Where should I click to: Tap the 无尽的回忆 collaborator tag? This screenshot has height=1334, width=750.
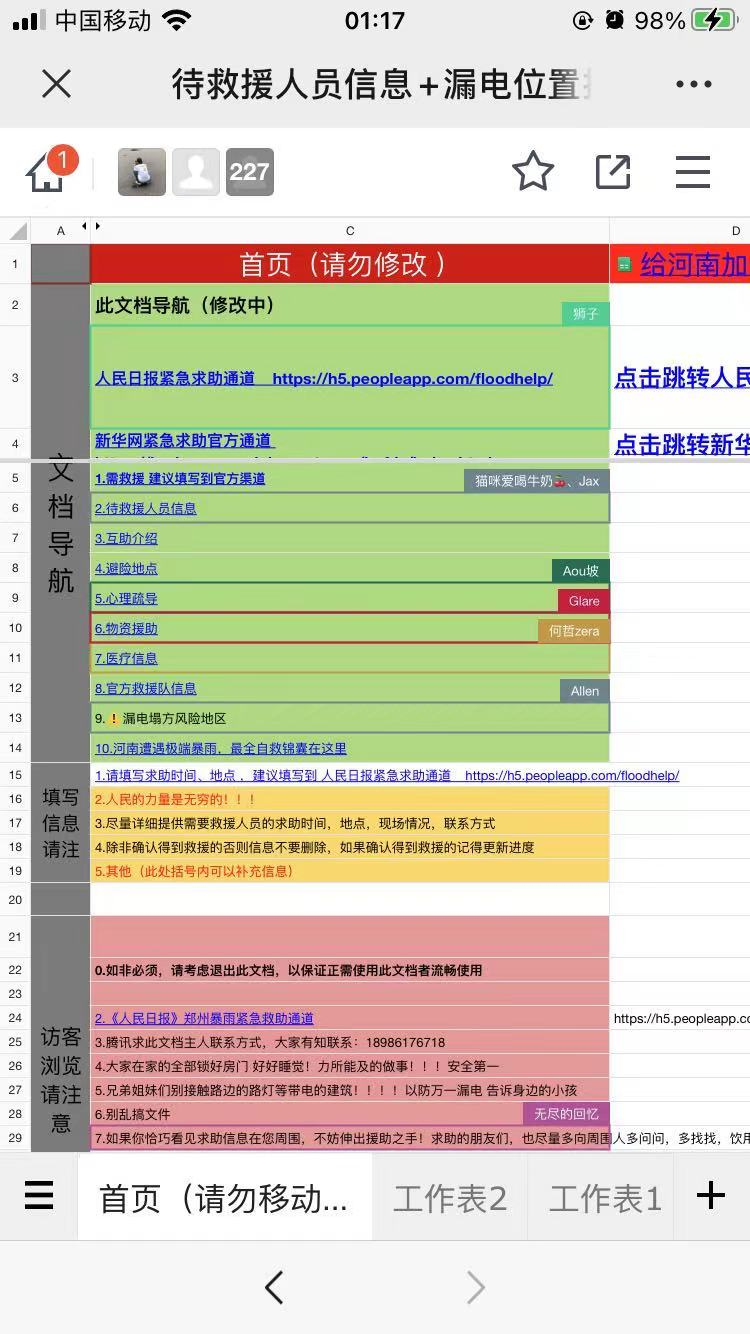(x=566, y=1114)
